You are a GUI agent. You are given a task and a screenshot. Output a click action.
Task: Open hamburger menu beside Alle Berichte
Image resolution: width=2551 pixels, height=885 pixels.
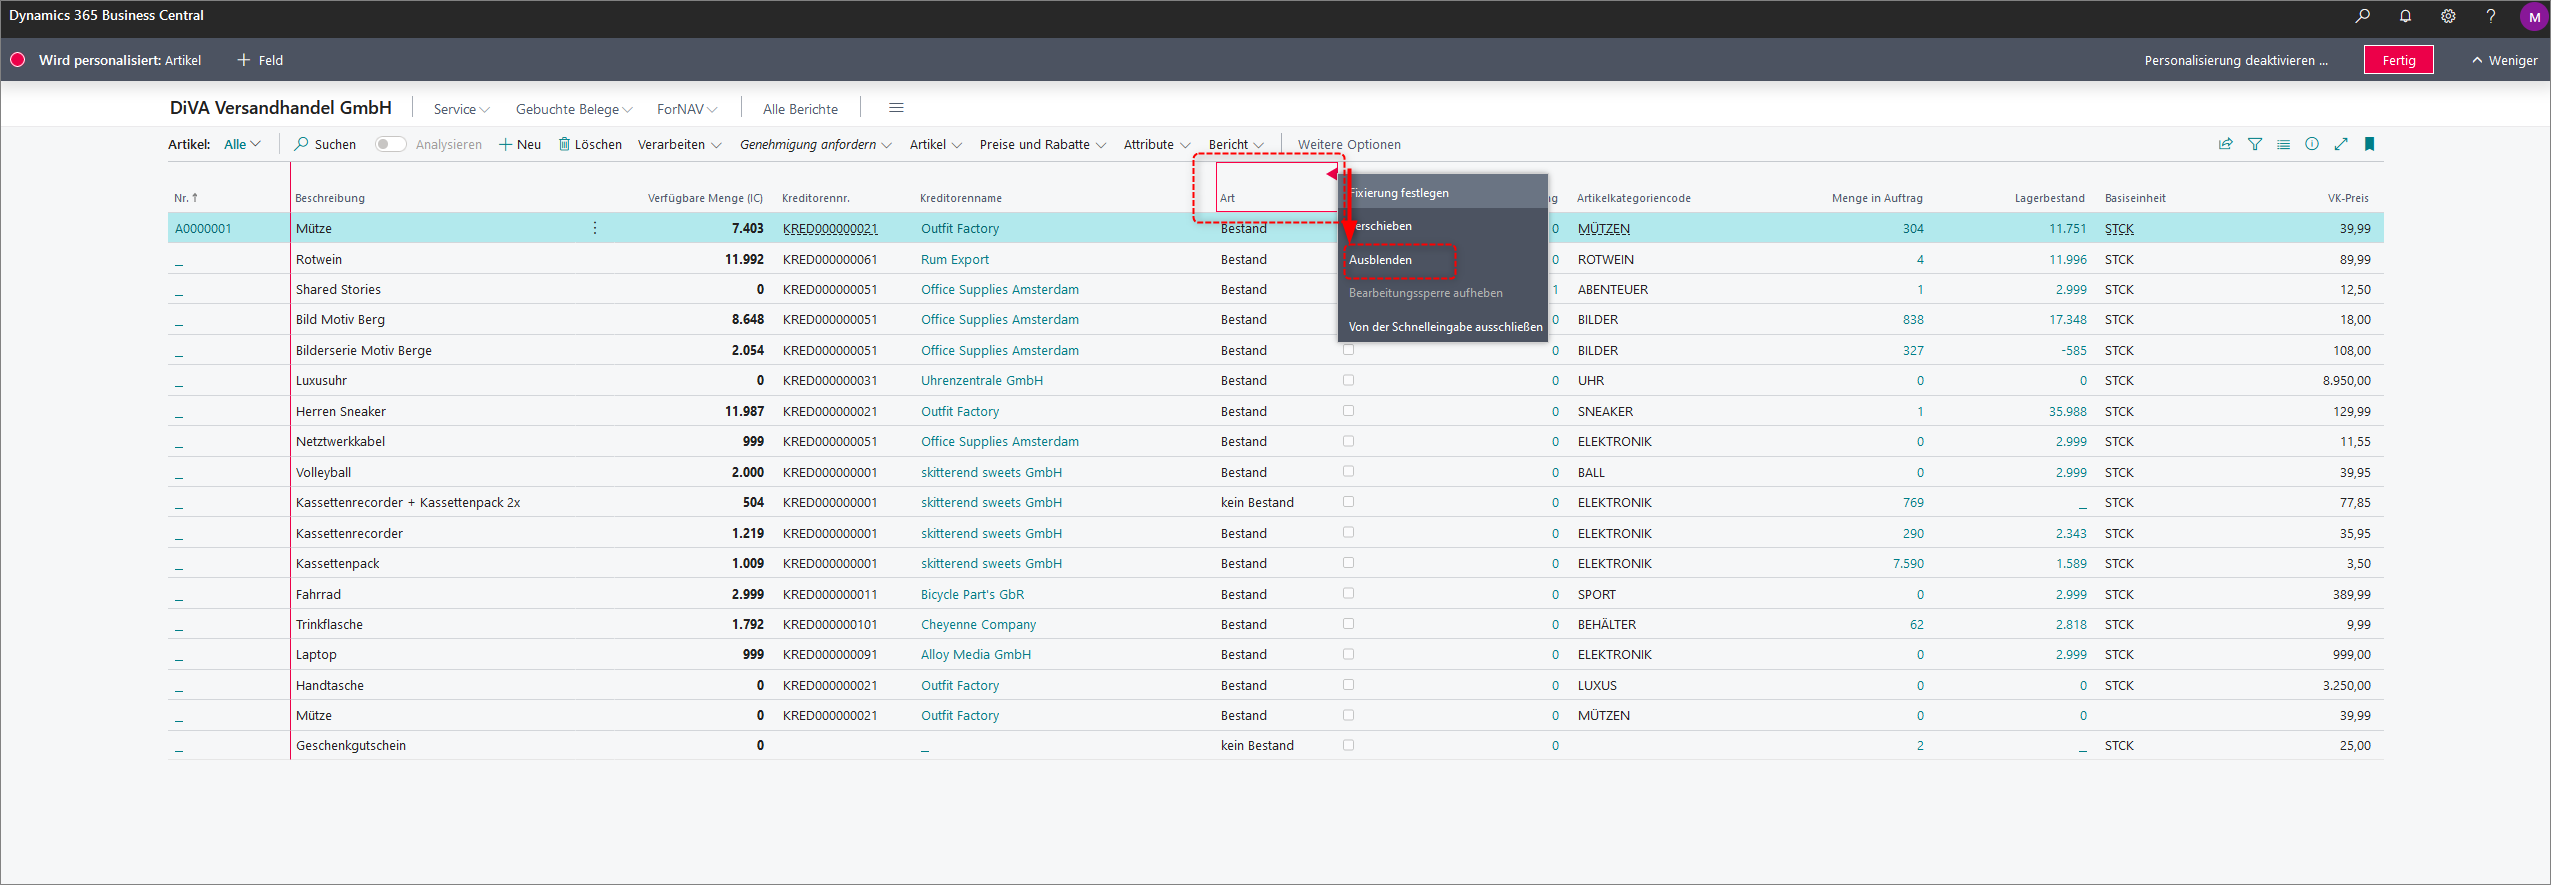tap(896, 108)
